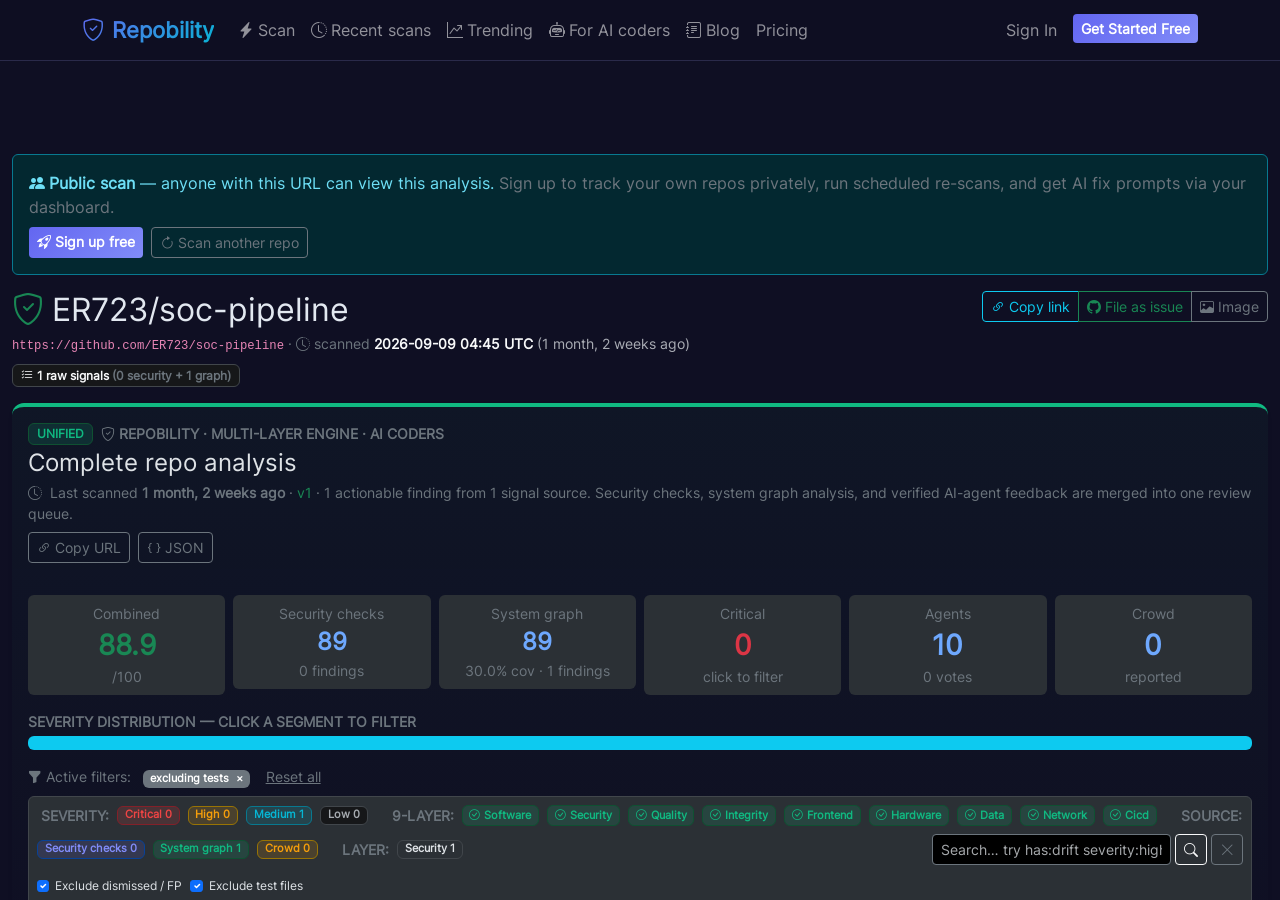Image resolution: width=1280 pixels, height=900 pixels.
Task: Open the Trending menu item
Action: point(490,30)
